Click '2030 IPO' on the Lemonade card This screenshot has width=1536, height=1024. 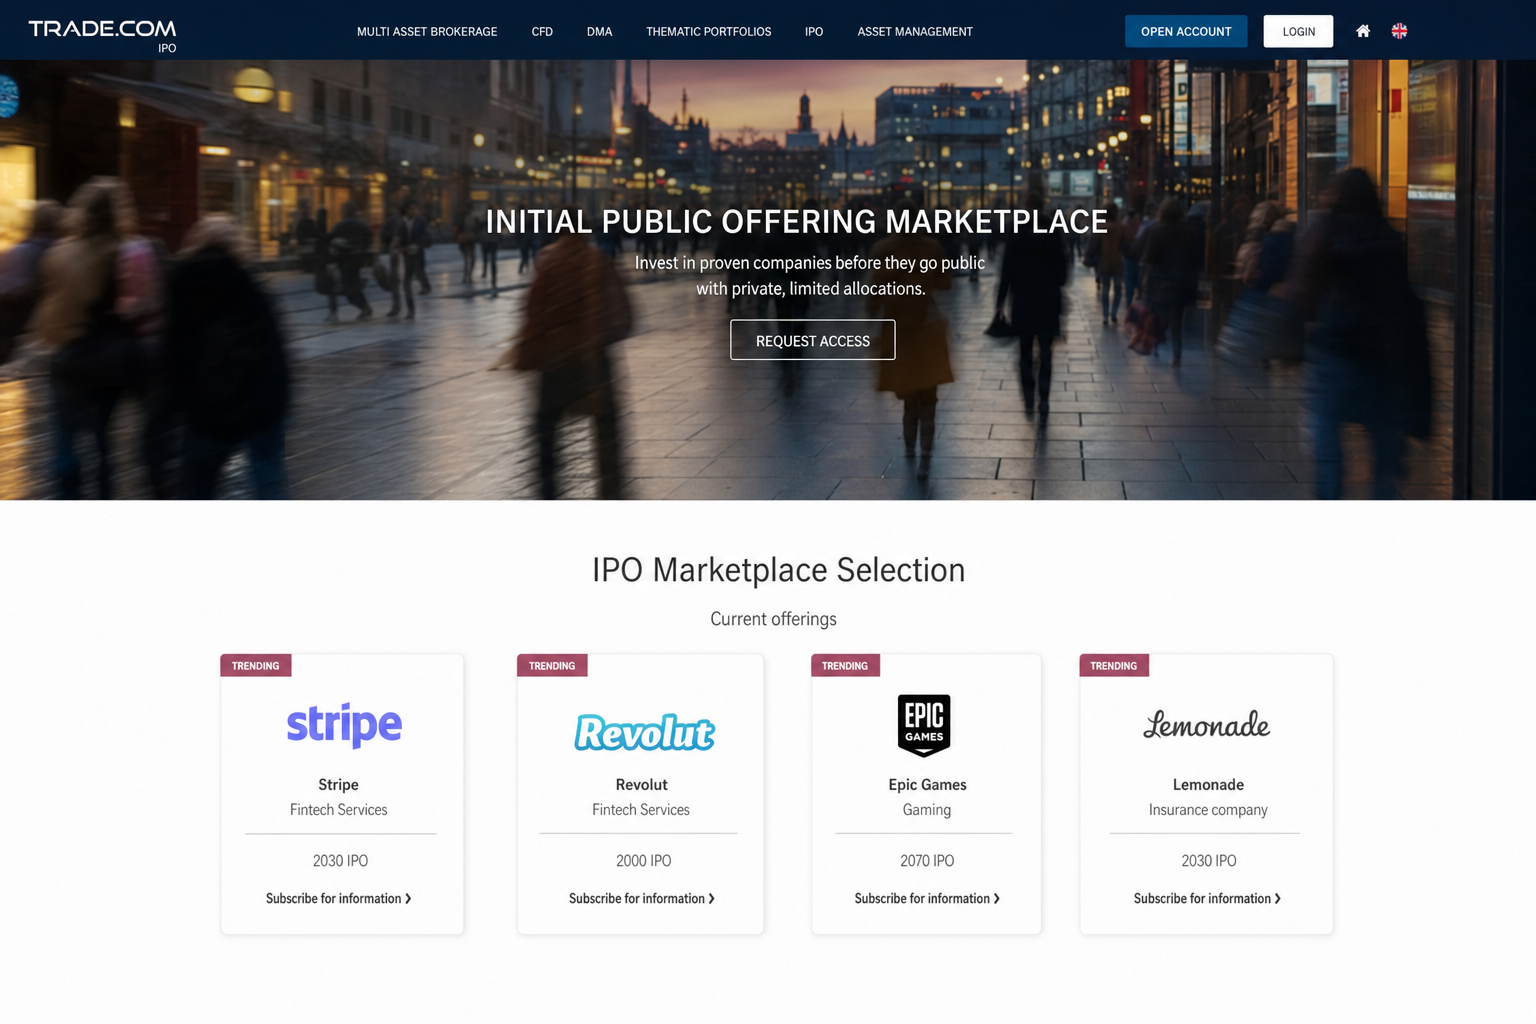click(x=1209, y=861)
